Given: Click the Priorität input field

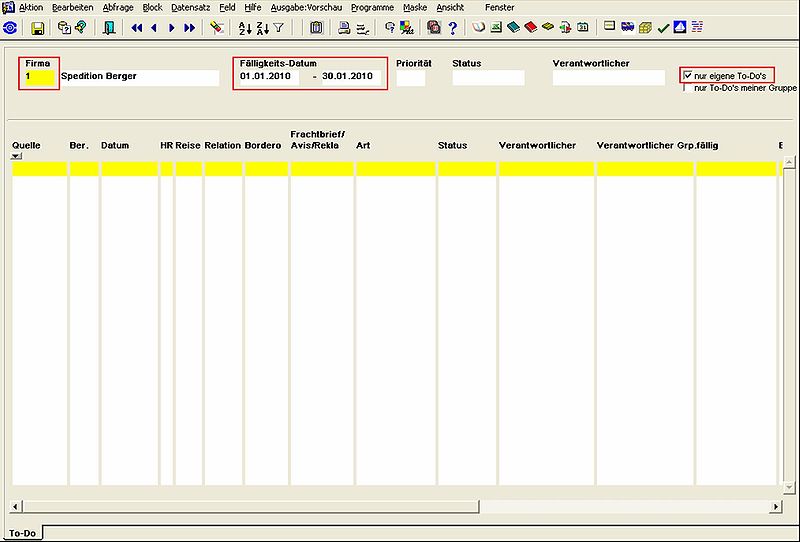Looking at the screenshot, I should (x=411, y=78).
